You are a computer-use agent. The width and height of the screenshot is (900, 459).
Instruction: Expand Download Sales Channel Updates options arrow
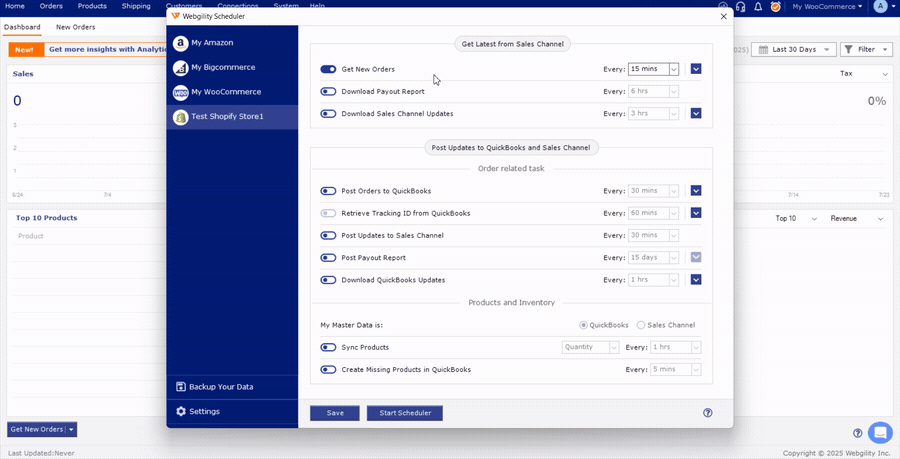click(x=696, y=114)
